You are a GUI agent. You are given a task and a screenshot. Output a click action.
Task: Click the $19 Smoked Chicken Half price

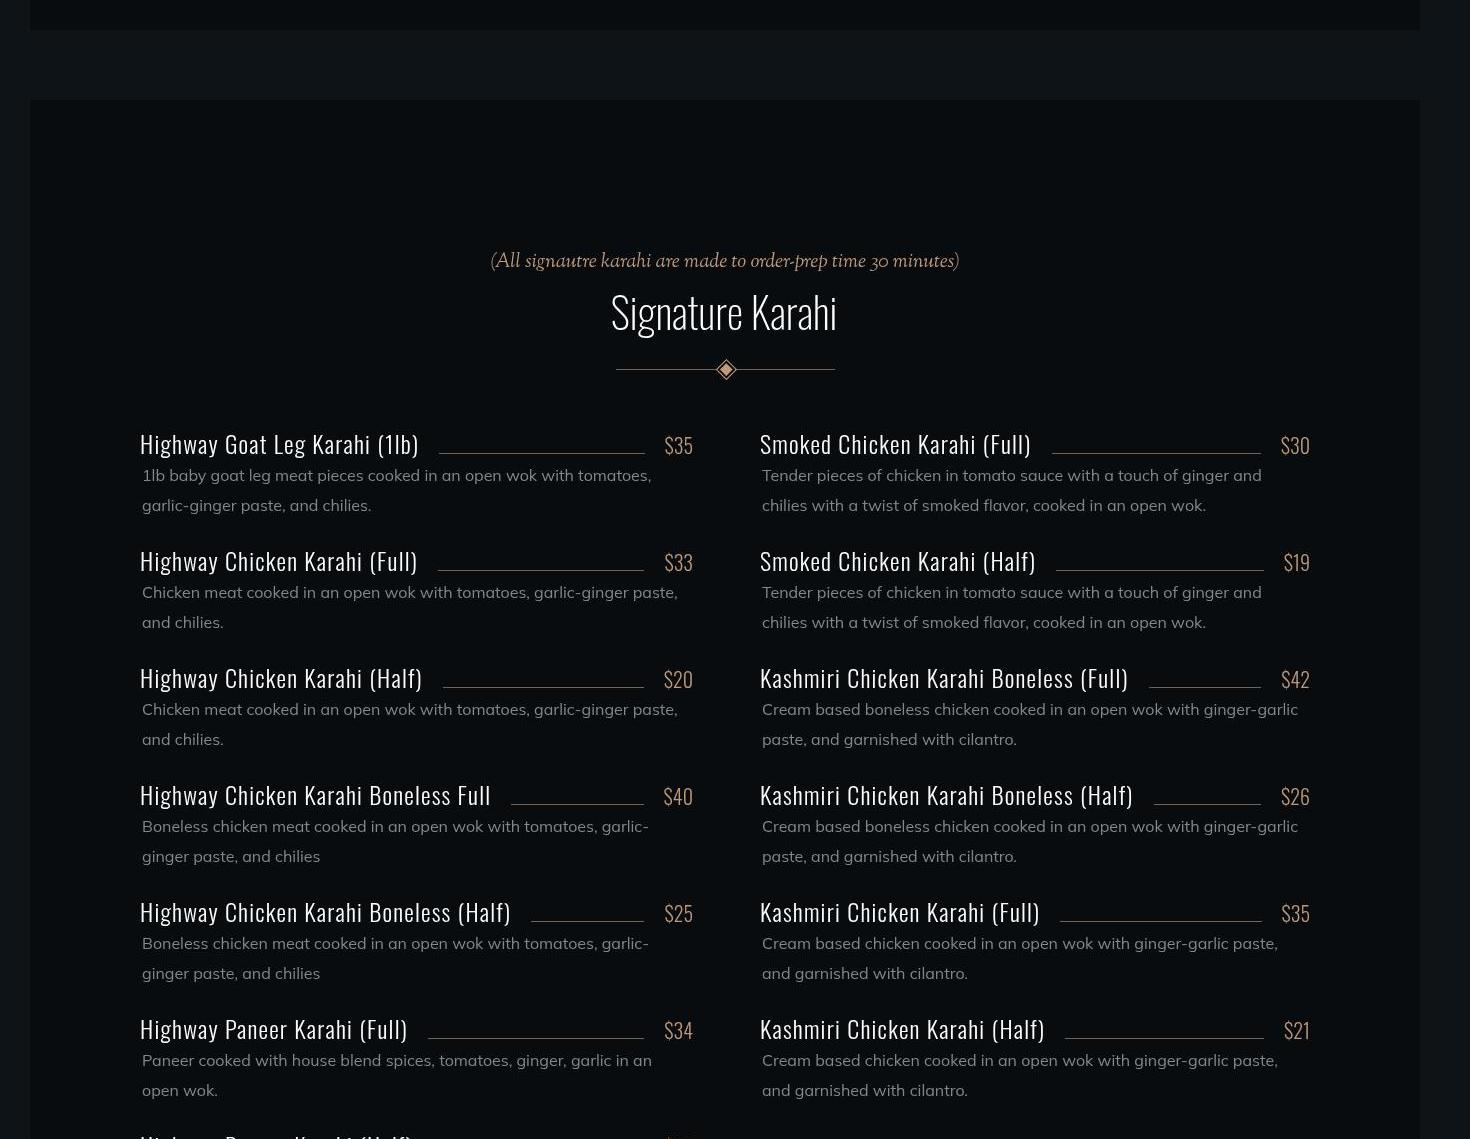1296,562
